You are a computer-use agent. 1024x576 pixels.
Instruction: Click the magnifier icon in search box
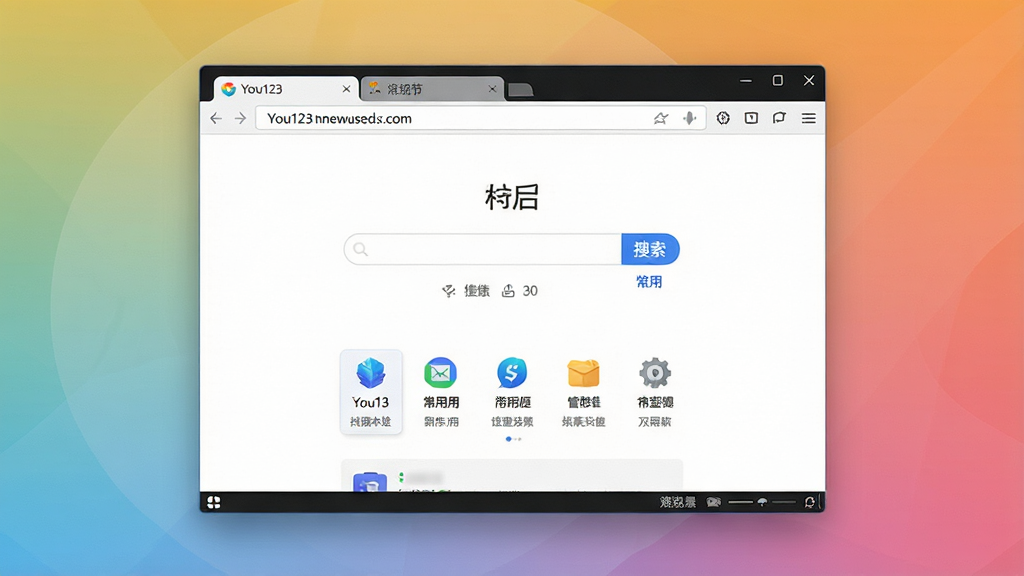click(360, 249)
